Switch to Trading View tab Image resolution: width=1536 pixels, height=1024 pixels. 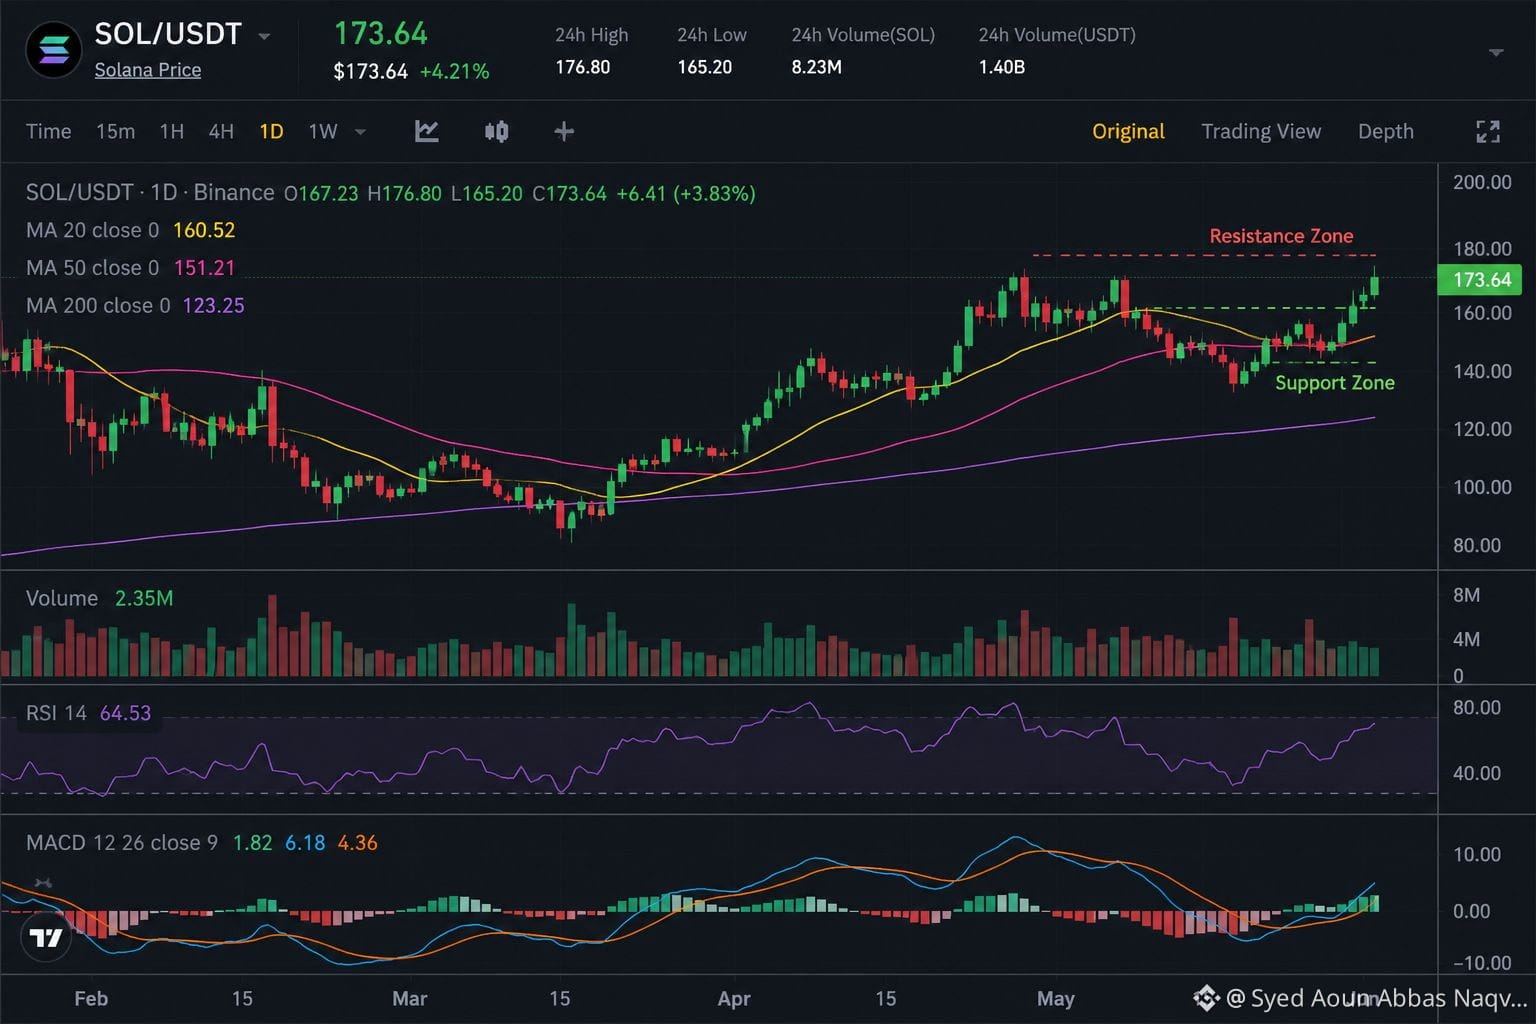pos(1261,131)
